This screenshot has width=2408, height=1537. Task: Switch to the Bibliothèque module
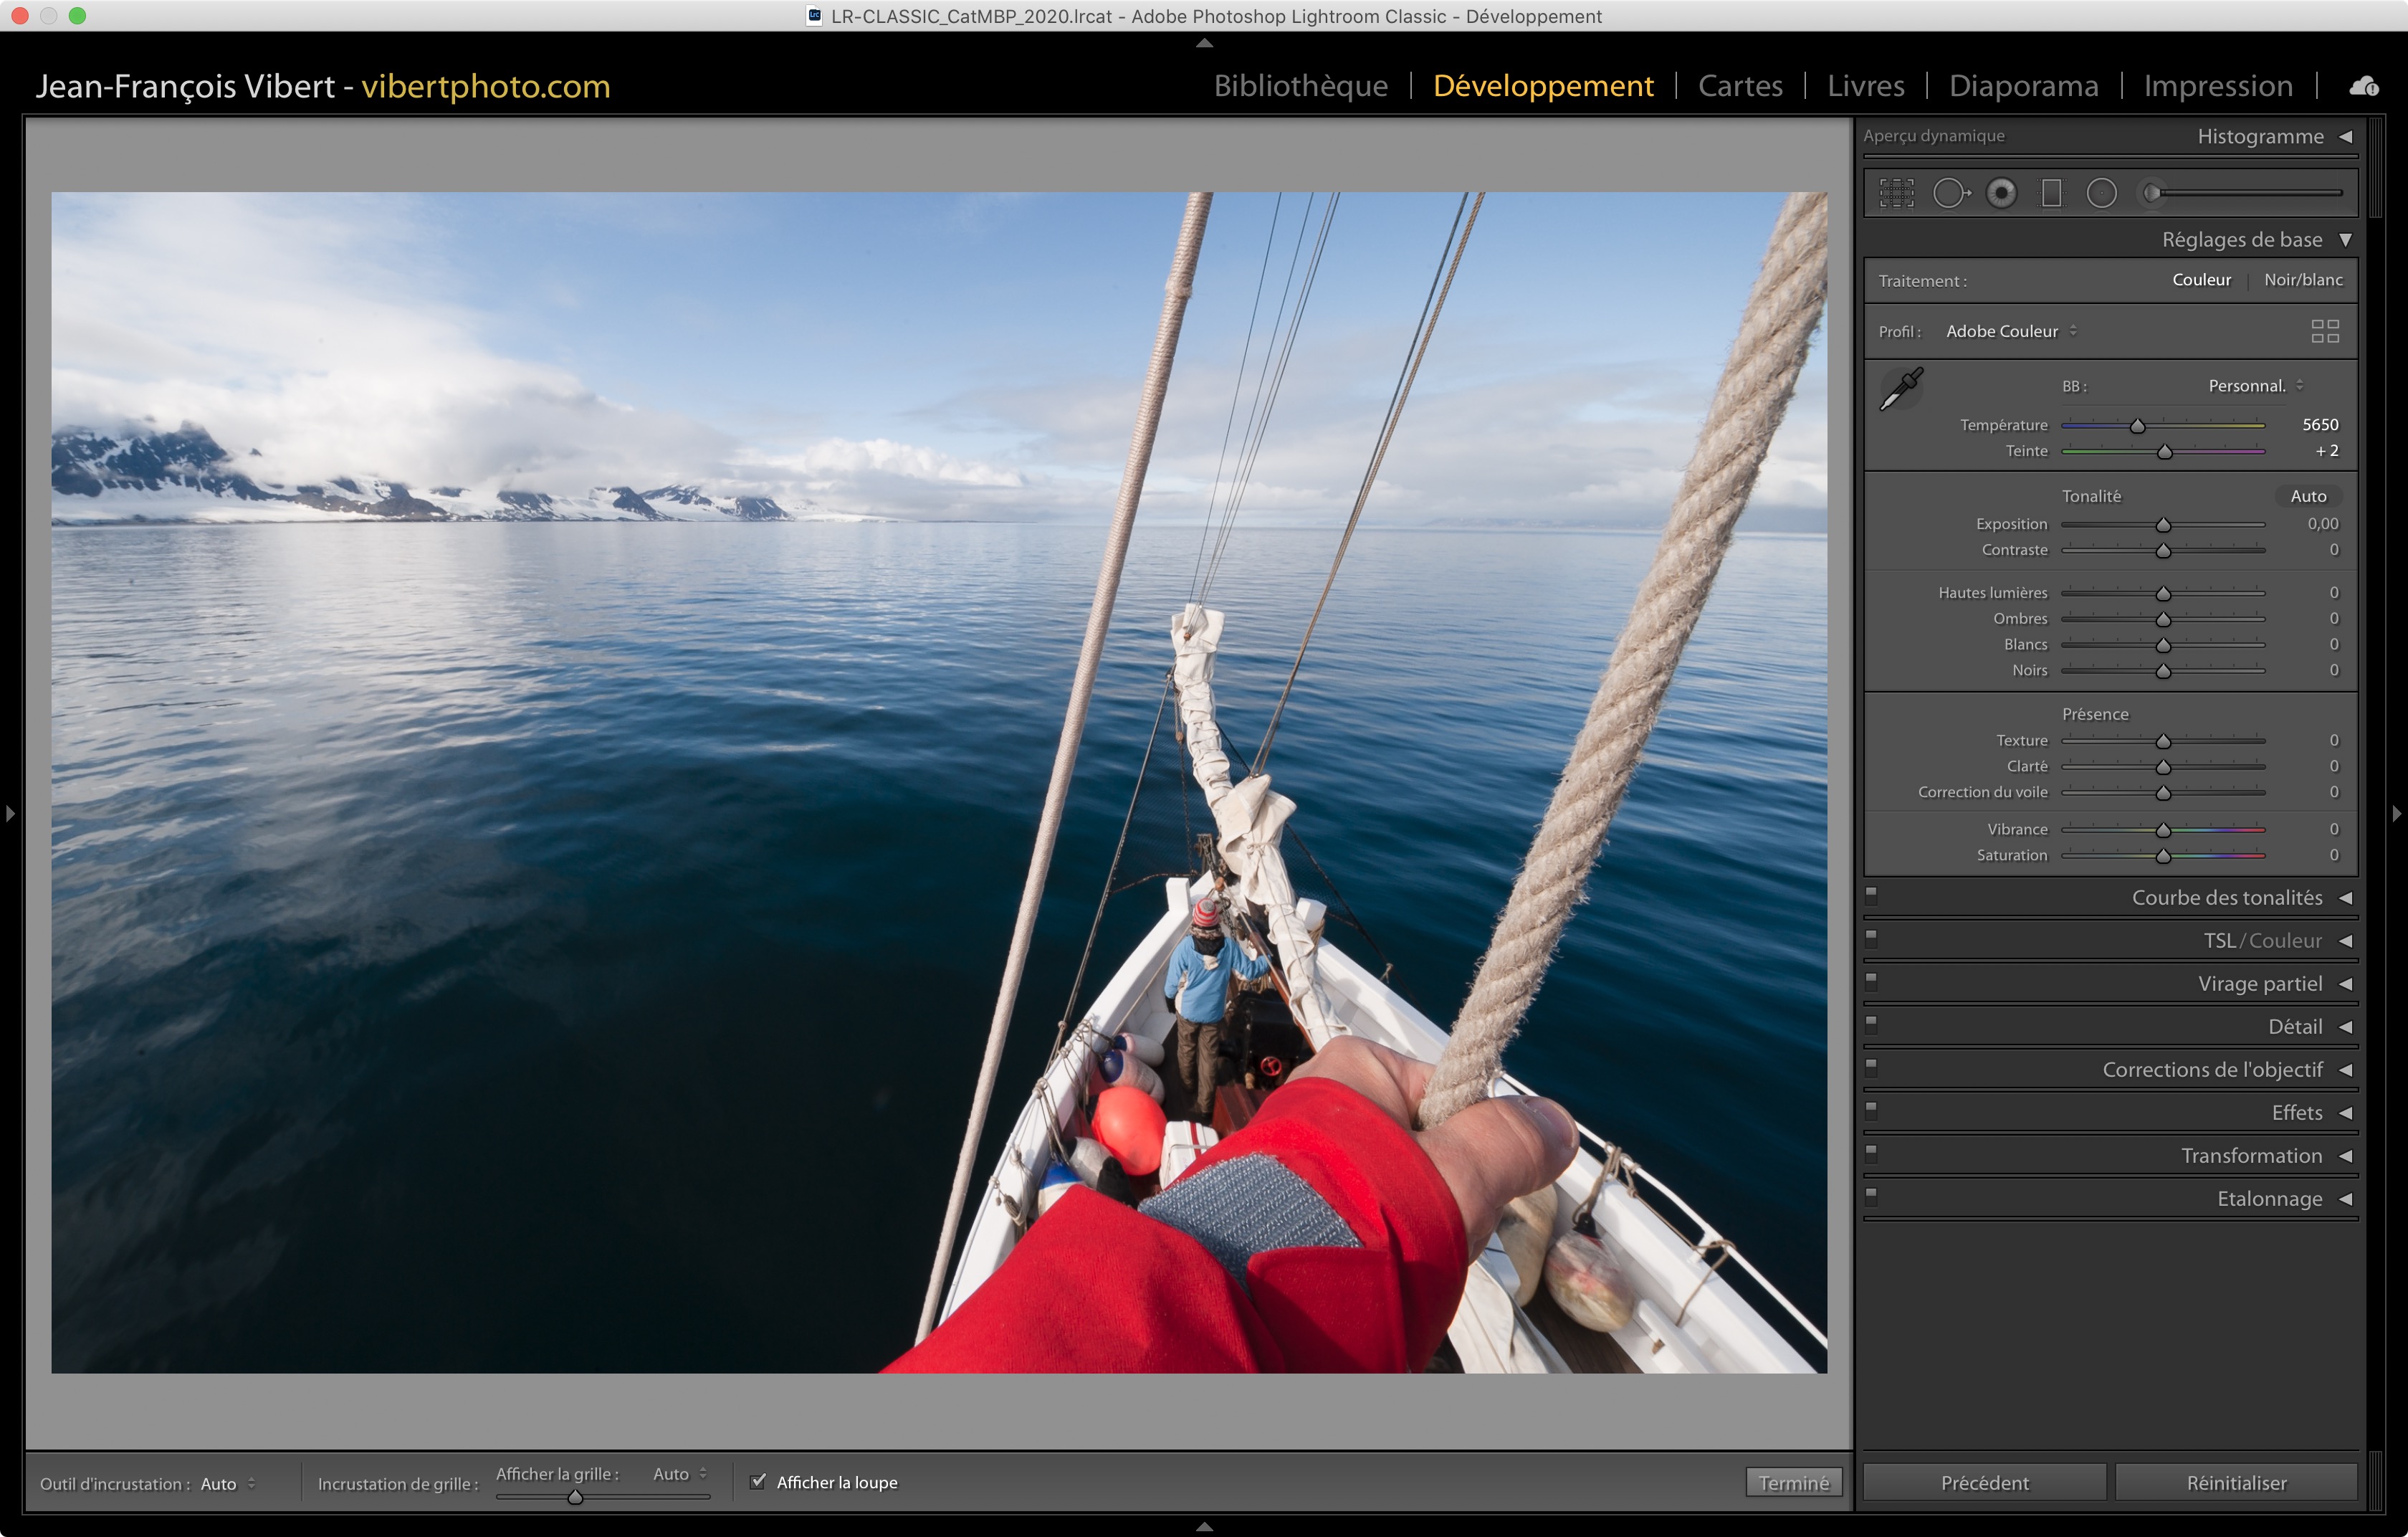point(1300,86)
